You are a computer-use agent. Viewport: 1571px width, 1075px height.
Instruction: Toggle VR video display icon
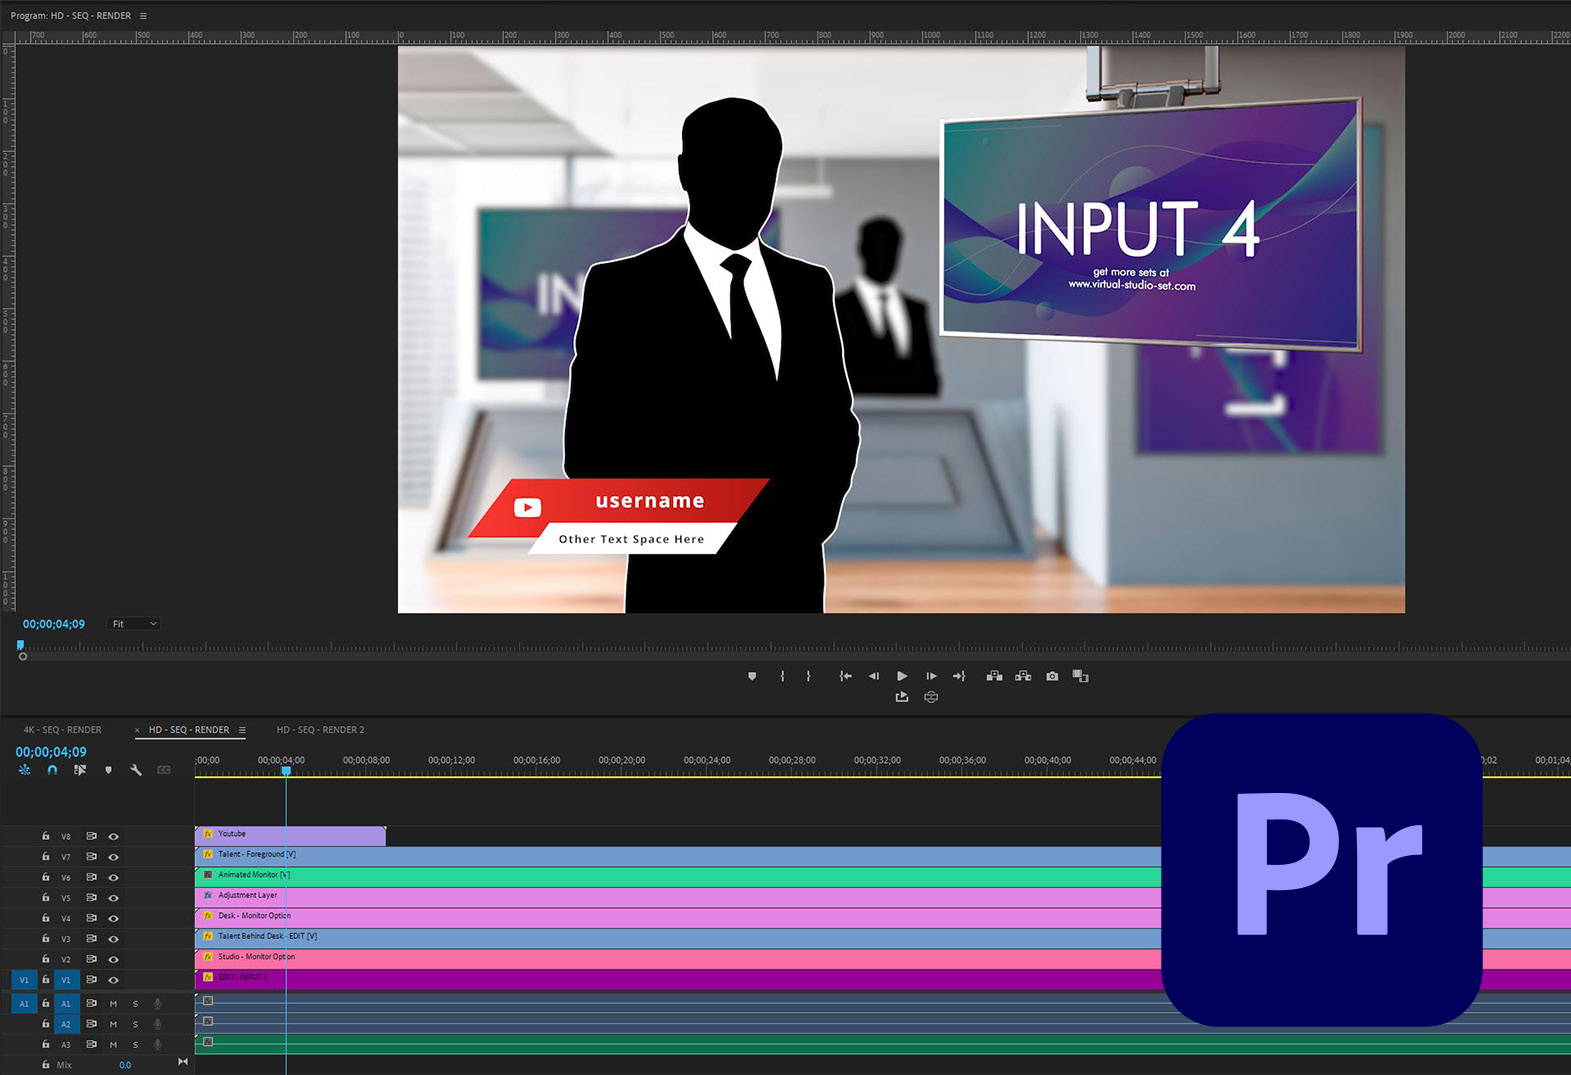coord(931,697)
